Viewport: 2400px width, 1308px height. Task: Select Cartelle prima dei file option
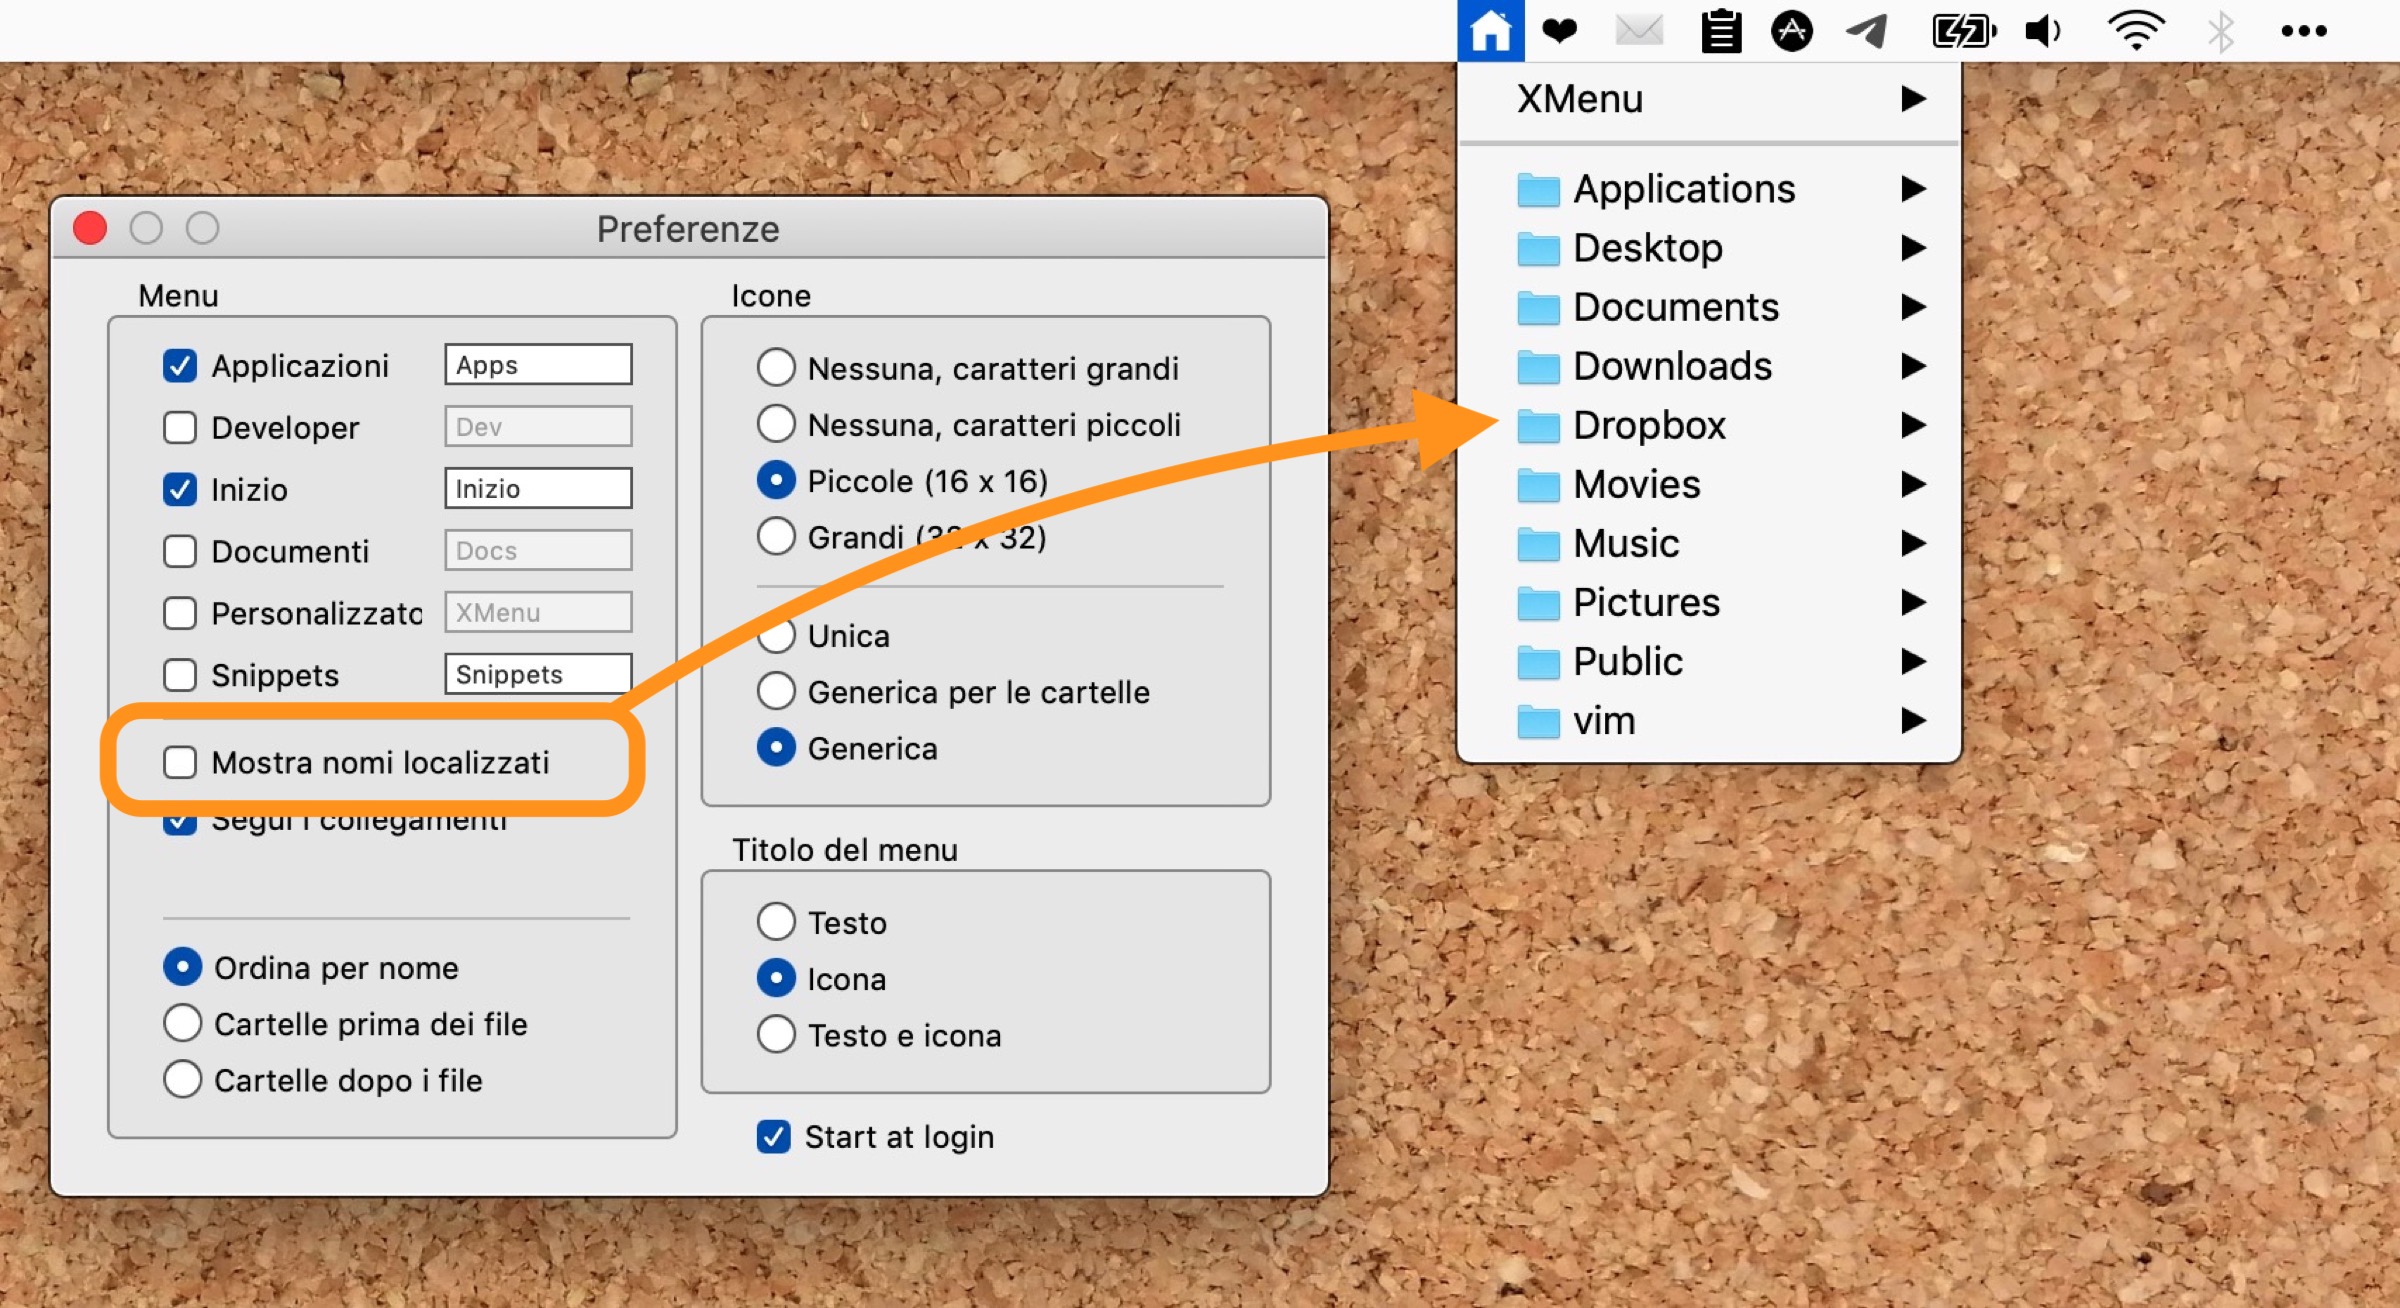click(183, 1024)
